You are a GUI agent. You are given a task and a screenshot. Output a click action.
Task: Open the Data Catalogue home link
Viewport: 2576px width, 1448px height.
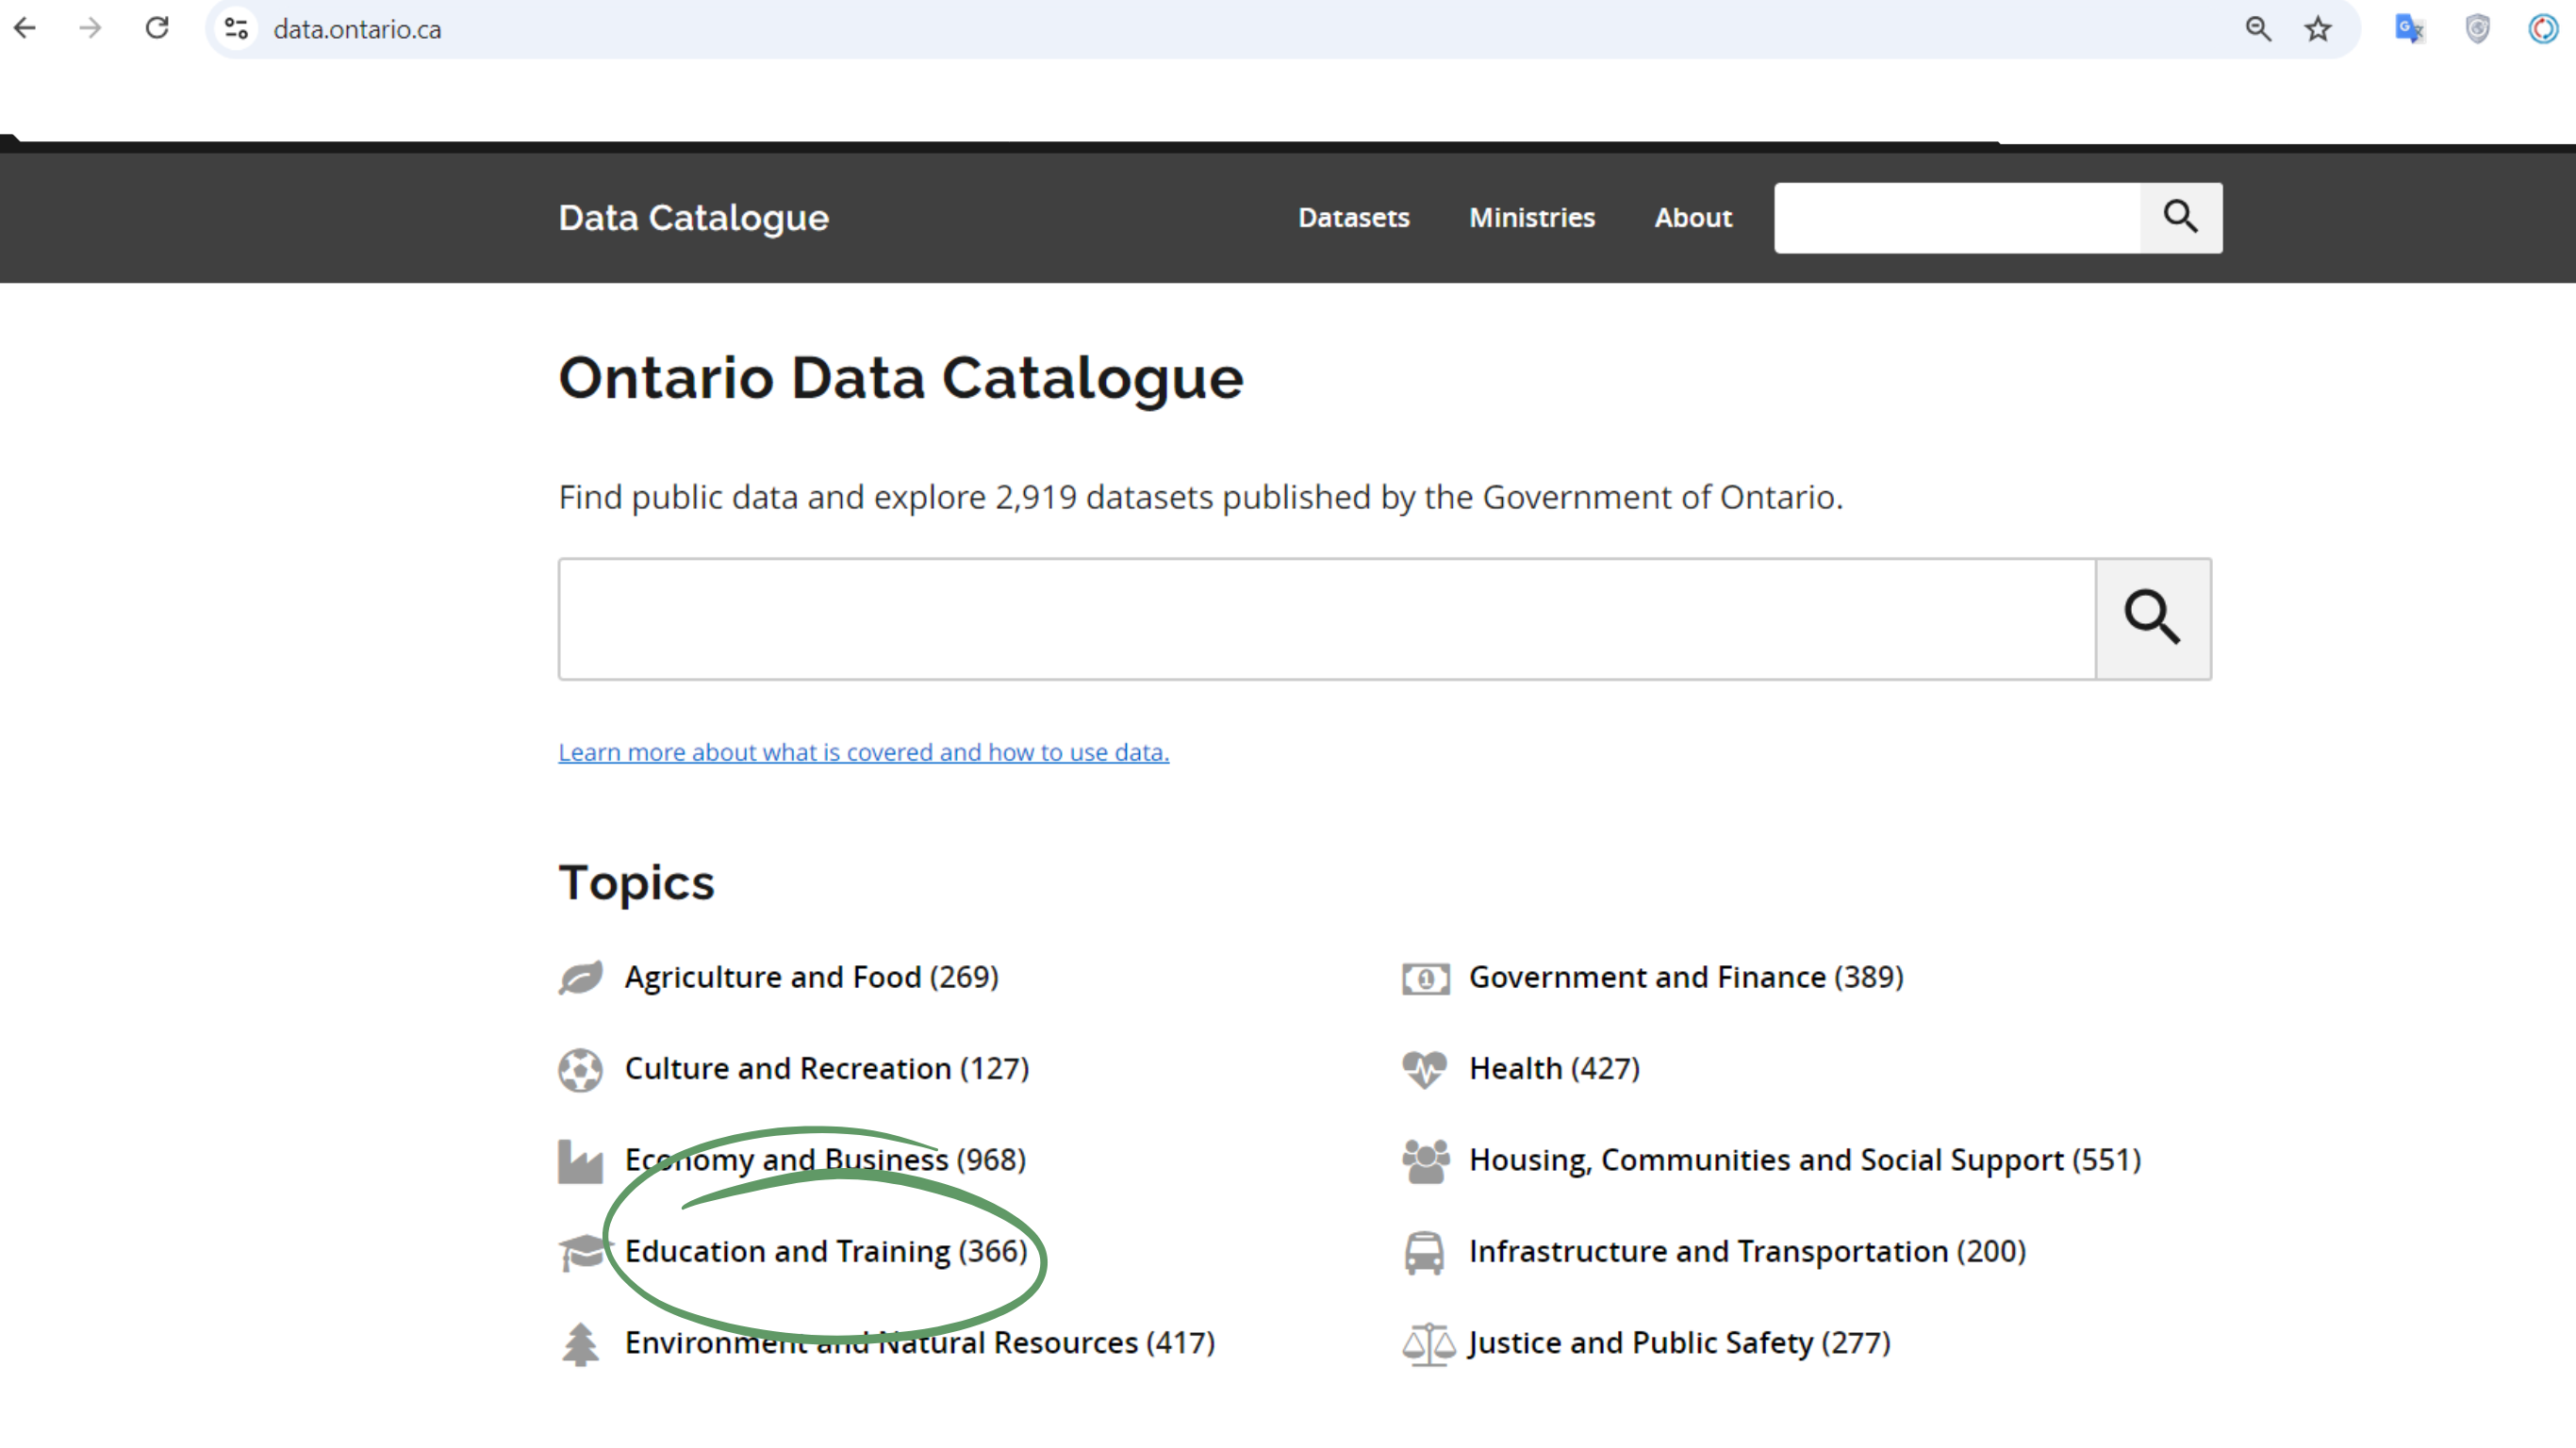693,217
